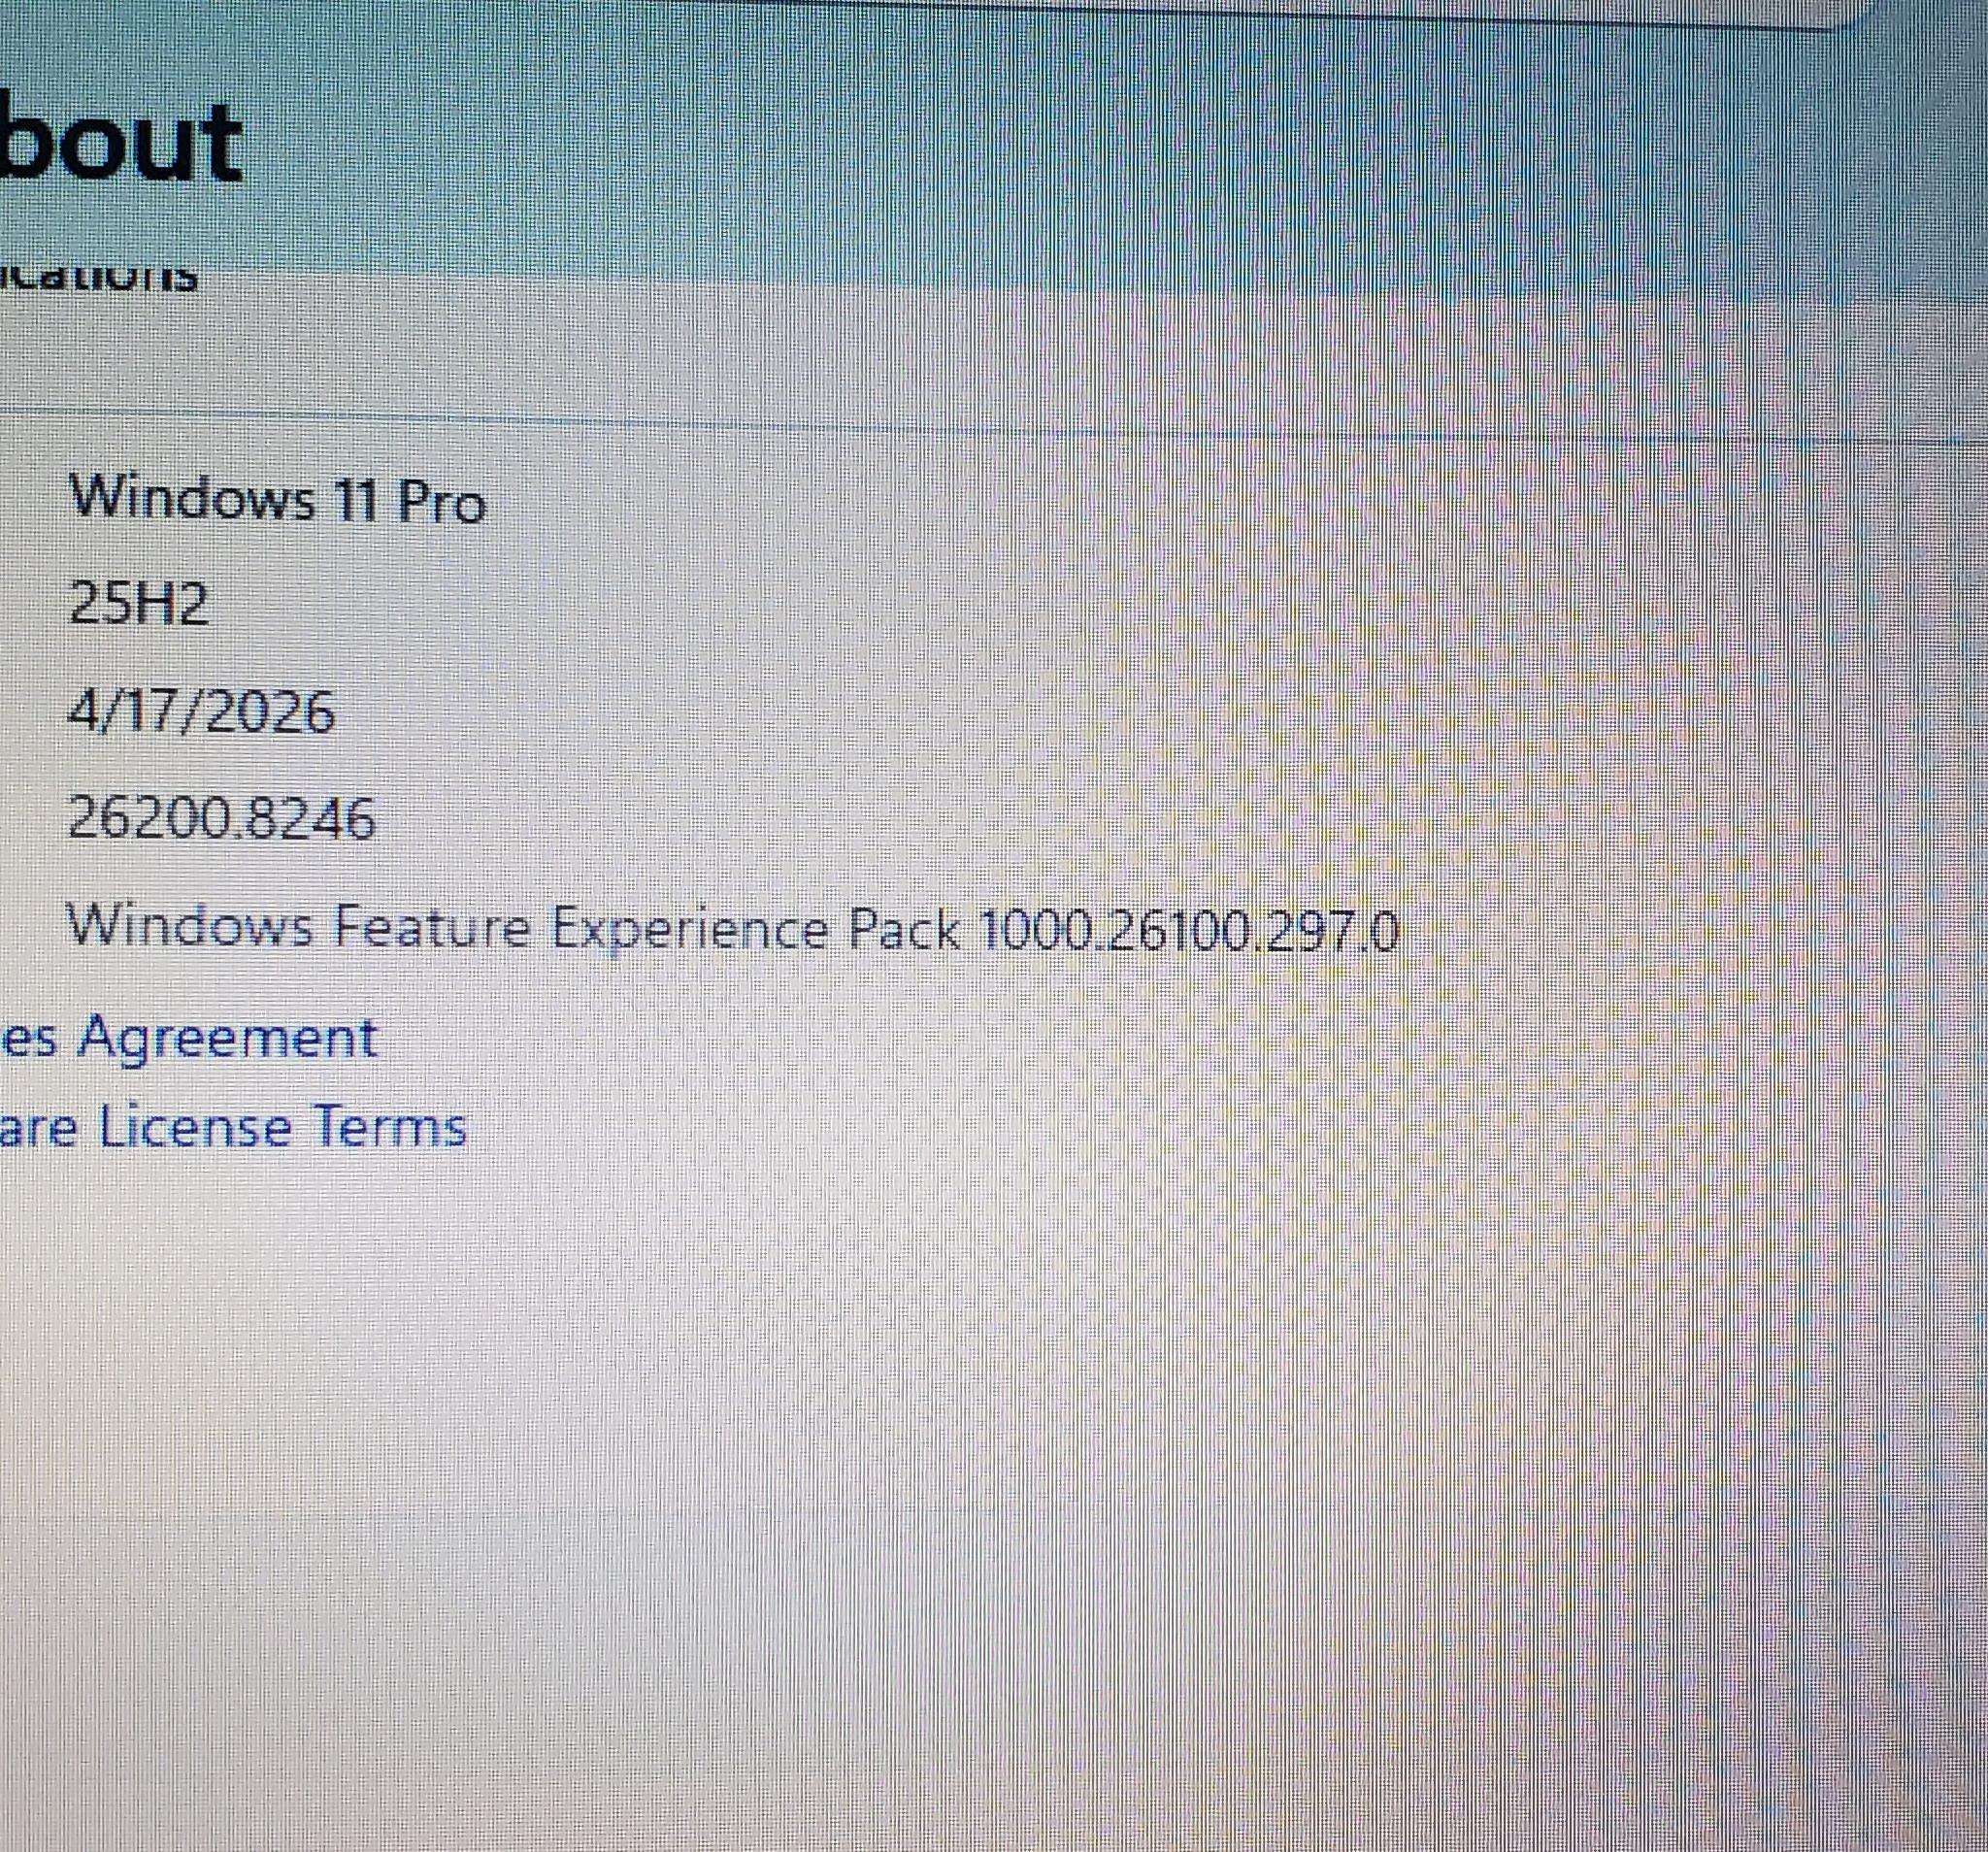Select the OS build '26200.8246'
Image resolution: width=1988 pixels, height=1852 pixels.
tap(221, 818)
